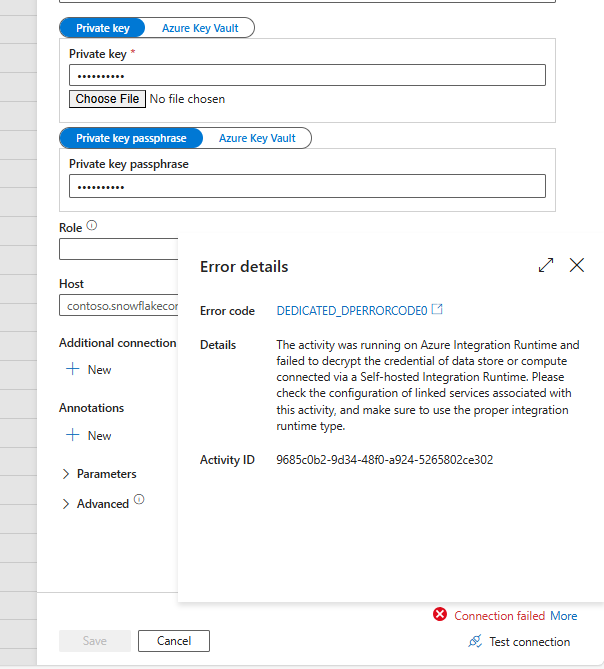Focus the Host input field
Screen dimensions: 604x669
point(119,305)
